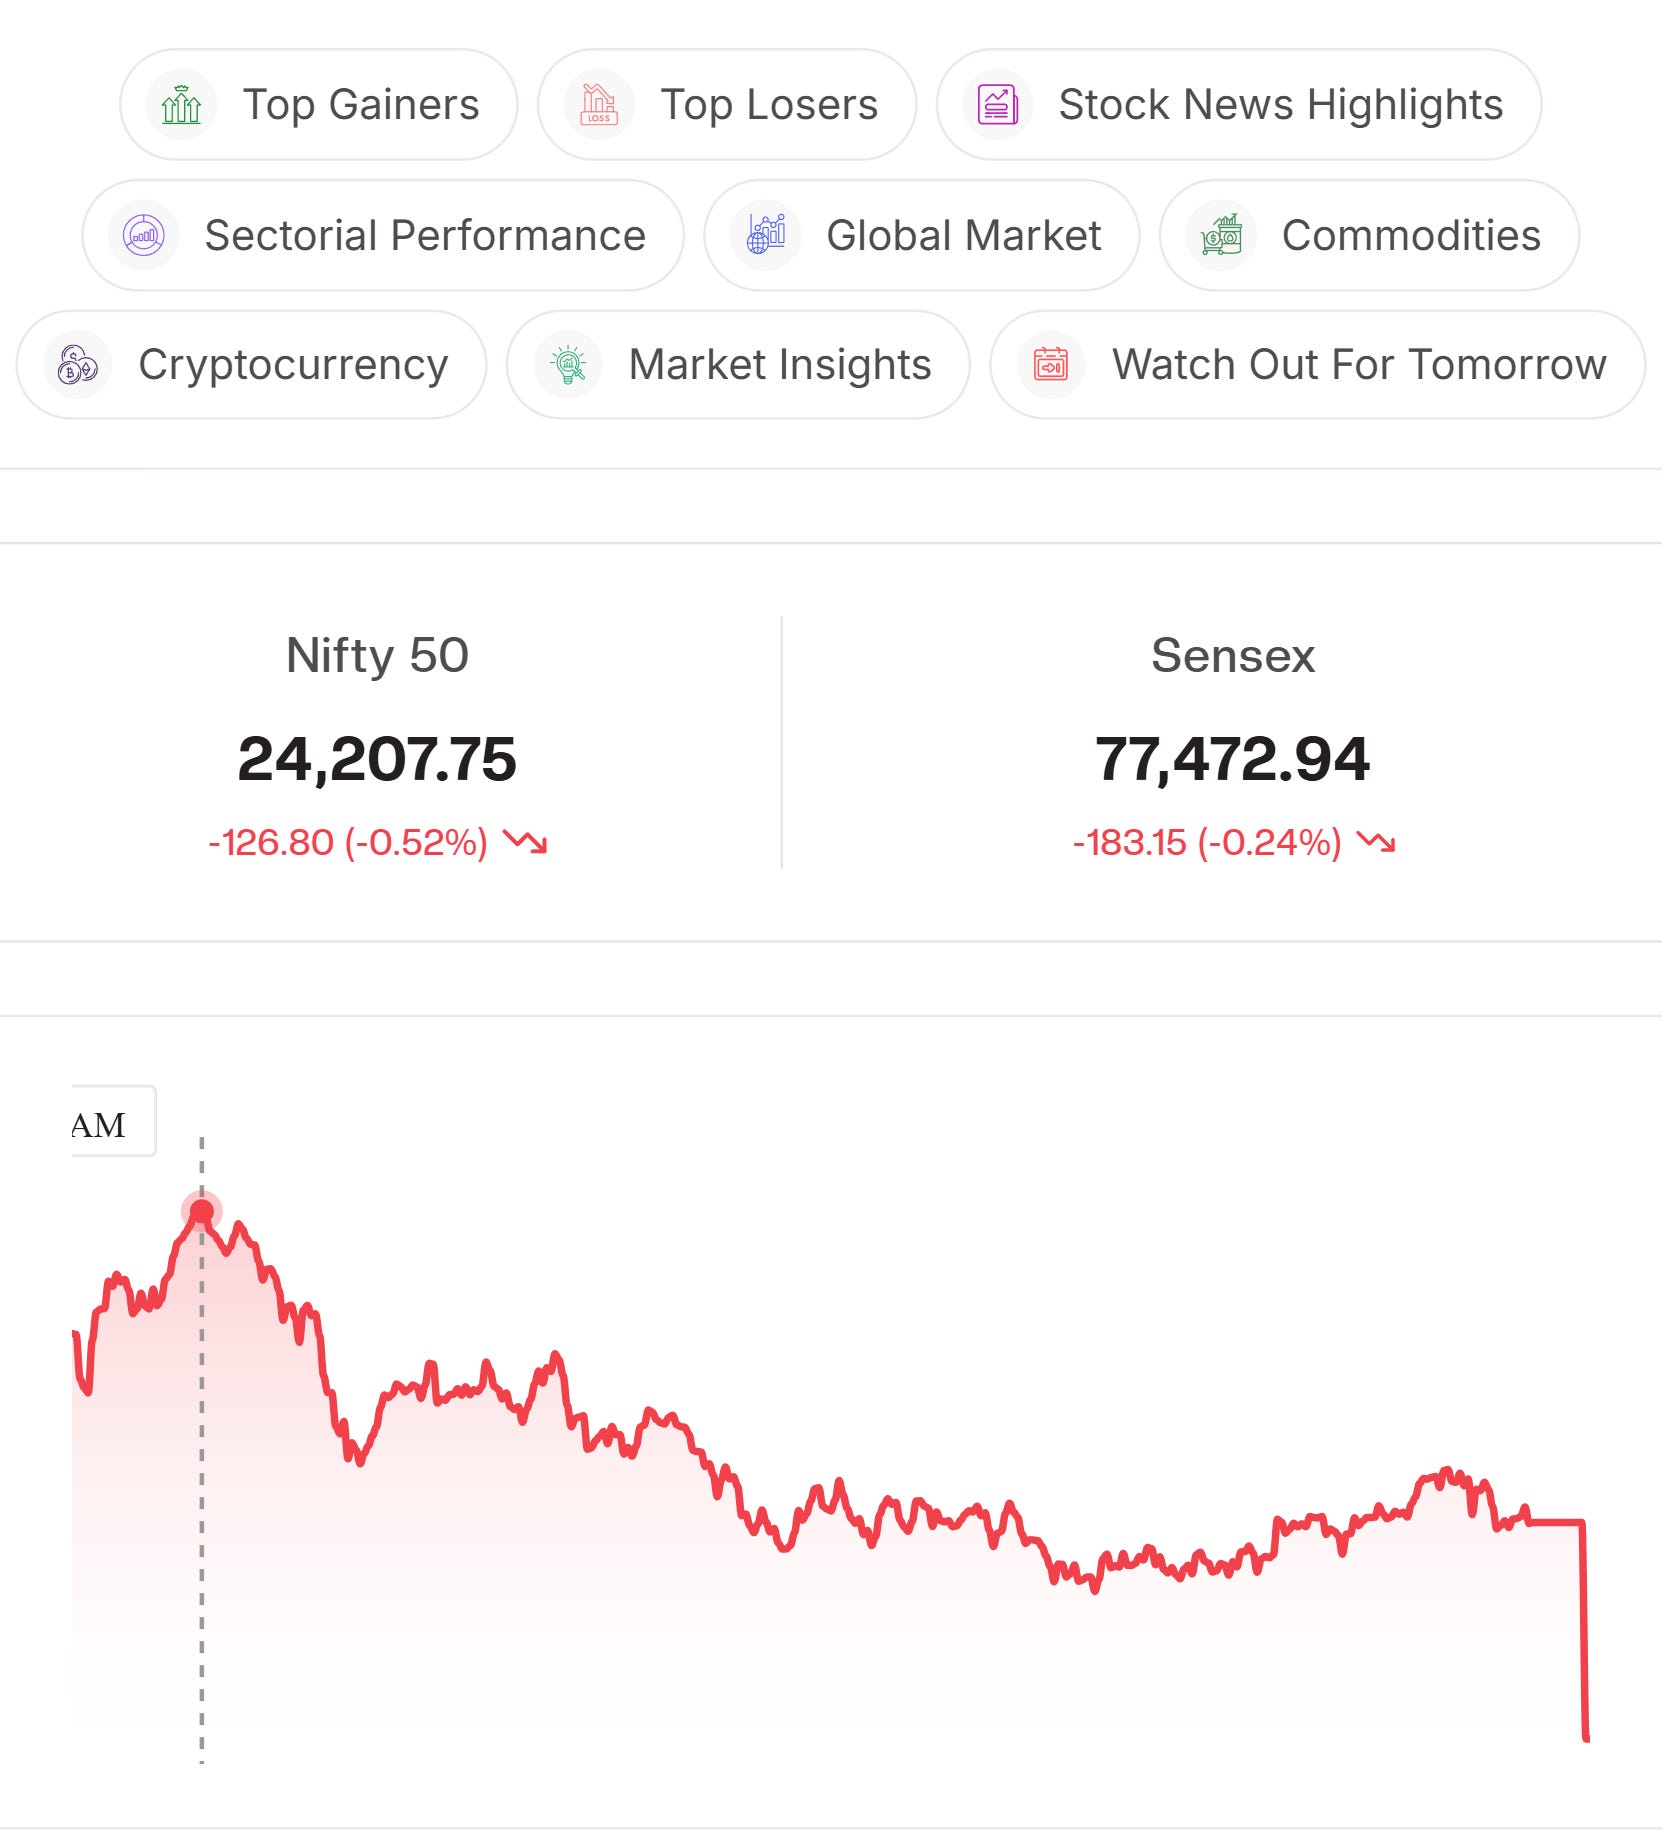Open the Top Gainers section
Viewport: 1662px width, 1830px height.
[x=319, y=104]
